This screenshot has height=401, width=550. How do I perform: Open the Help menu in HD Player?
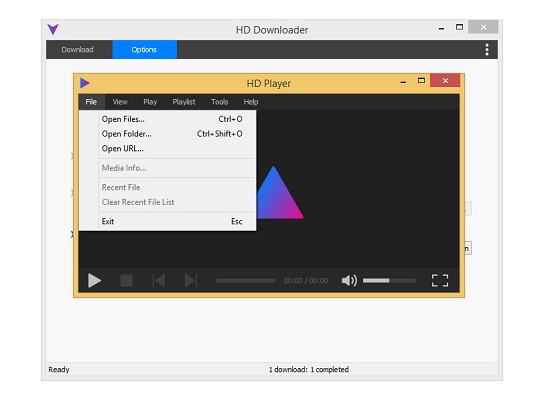pyautogui.click(x=251, y=102)
